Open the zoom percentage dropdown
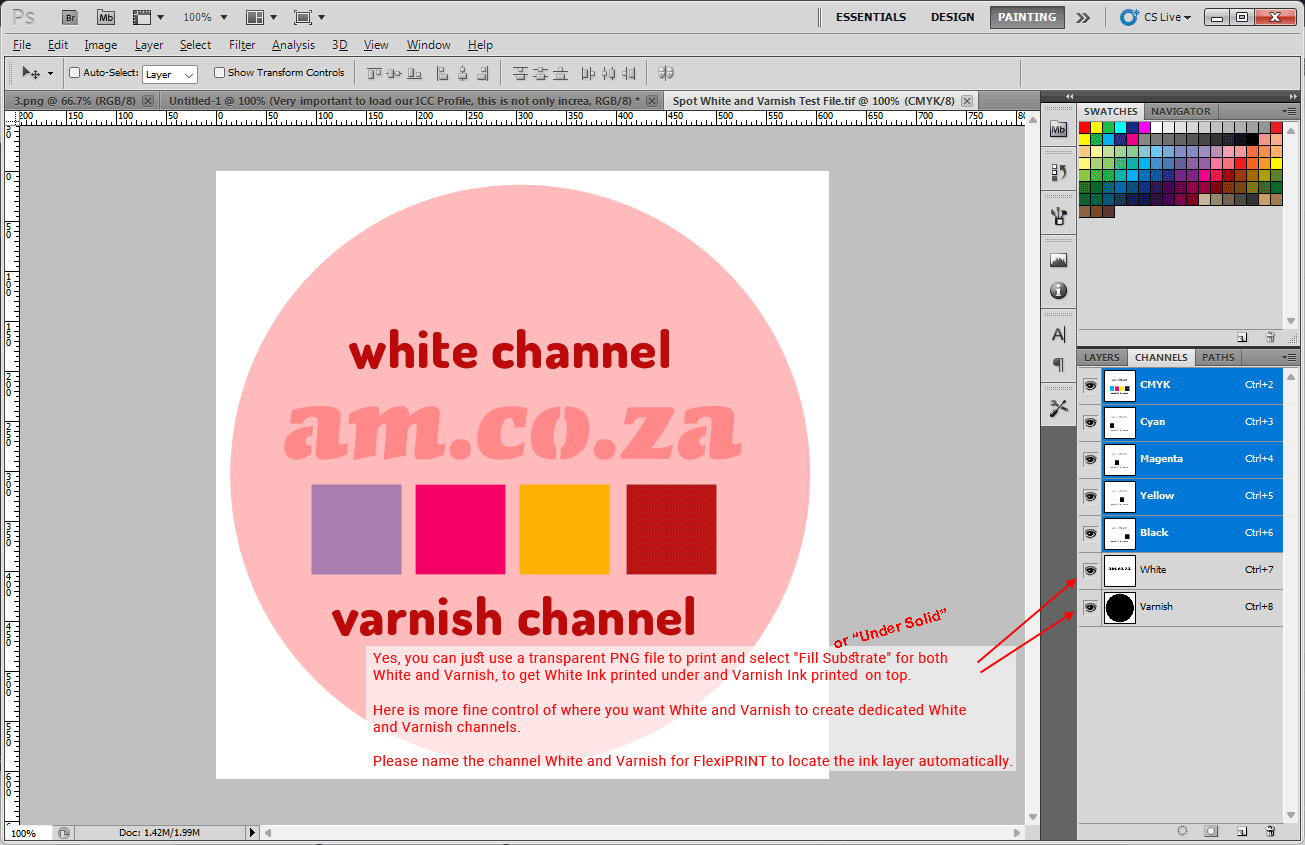This screenshot has height=845, width=1305. point(204,16)
